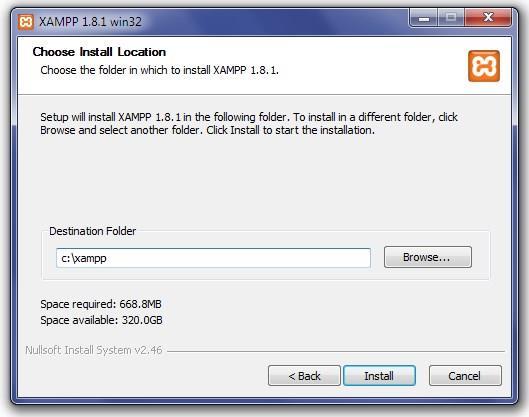Image resolution: width=529 pixels, height=417 pixels.
Task: Go back with the < Back button
Action: click(x=304, y=376)
